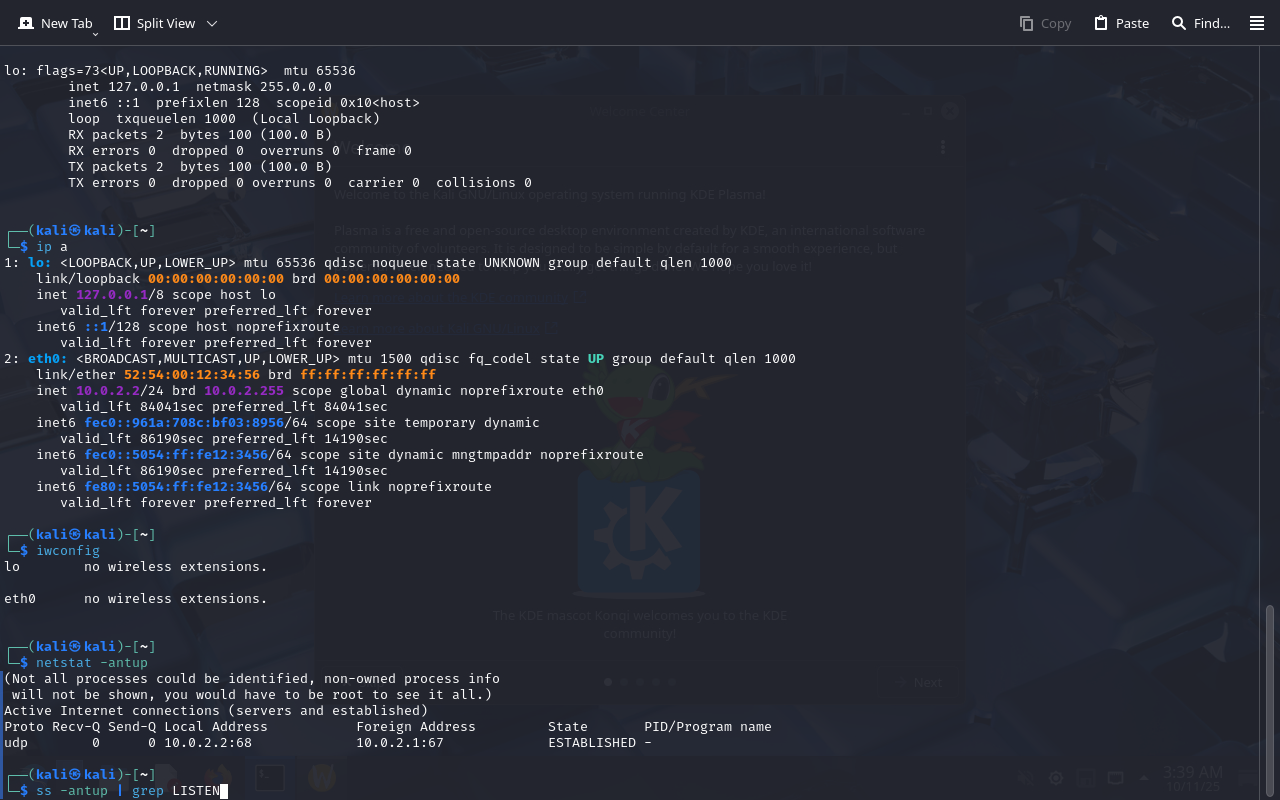Click the purple 127.0.0.1 address

point(112,295)
